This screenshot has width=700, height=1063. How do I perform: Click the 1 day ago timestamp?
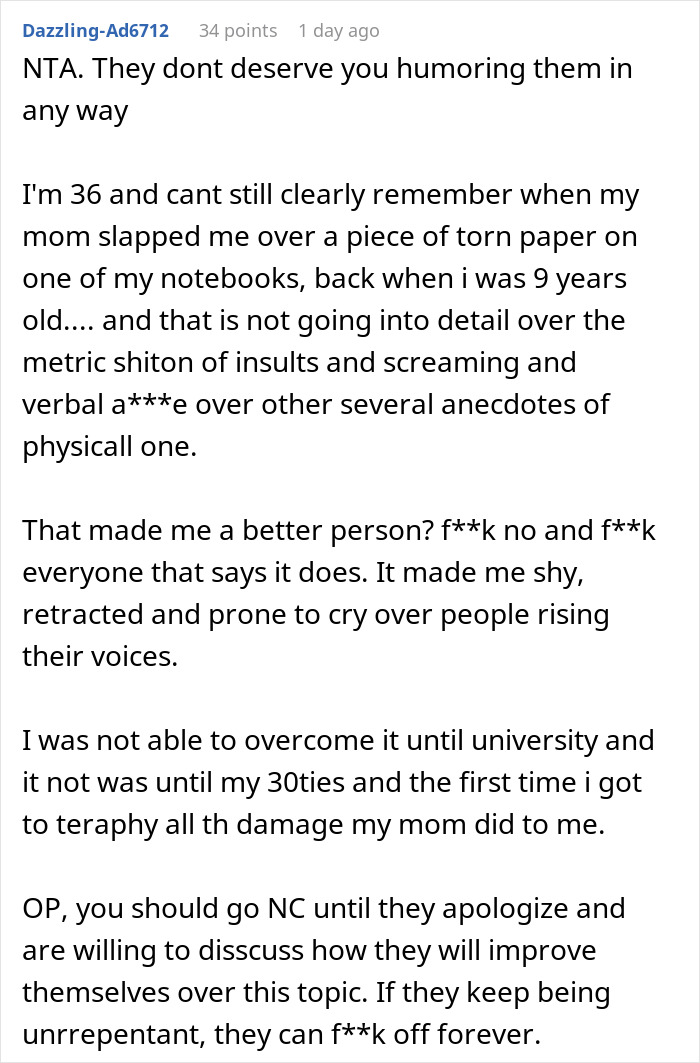pyautogui.click(x=339, y=31)
